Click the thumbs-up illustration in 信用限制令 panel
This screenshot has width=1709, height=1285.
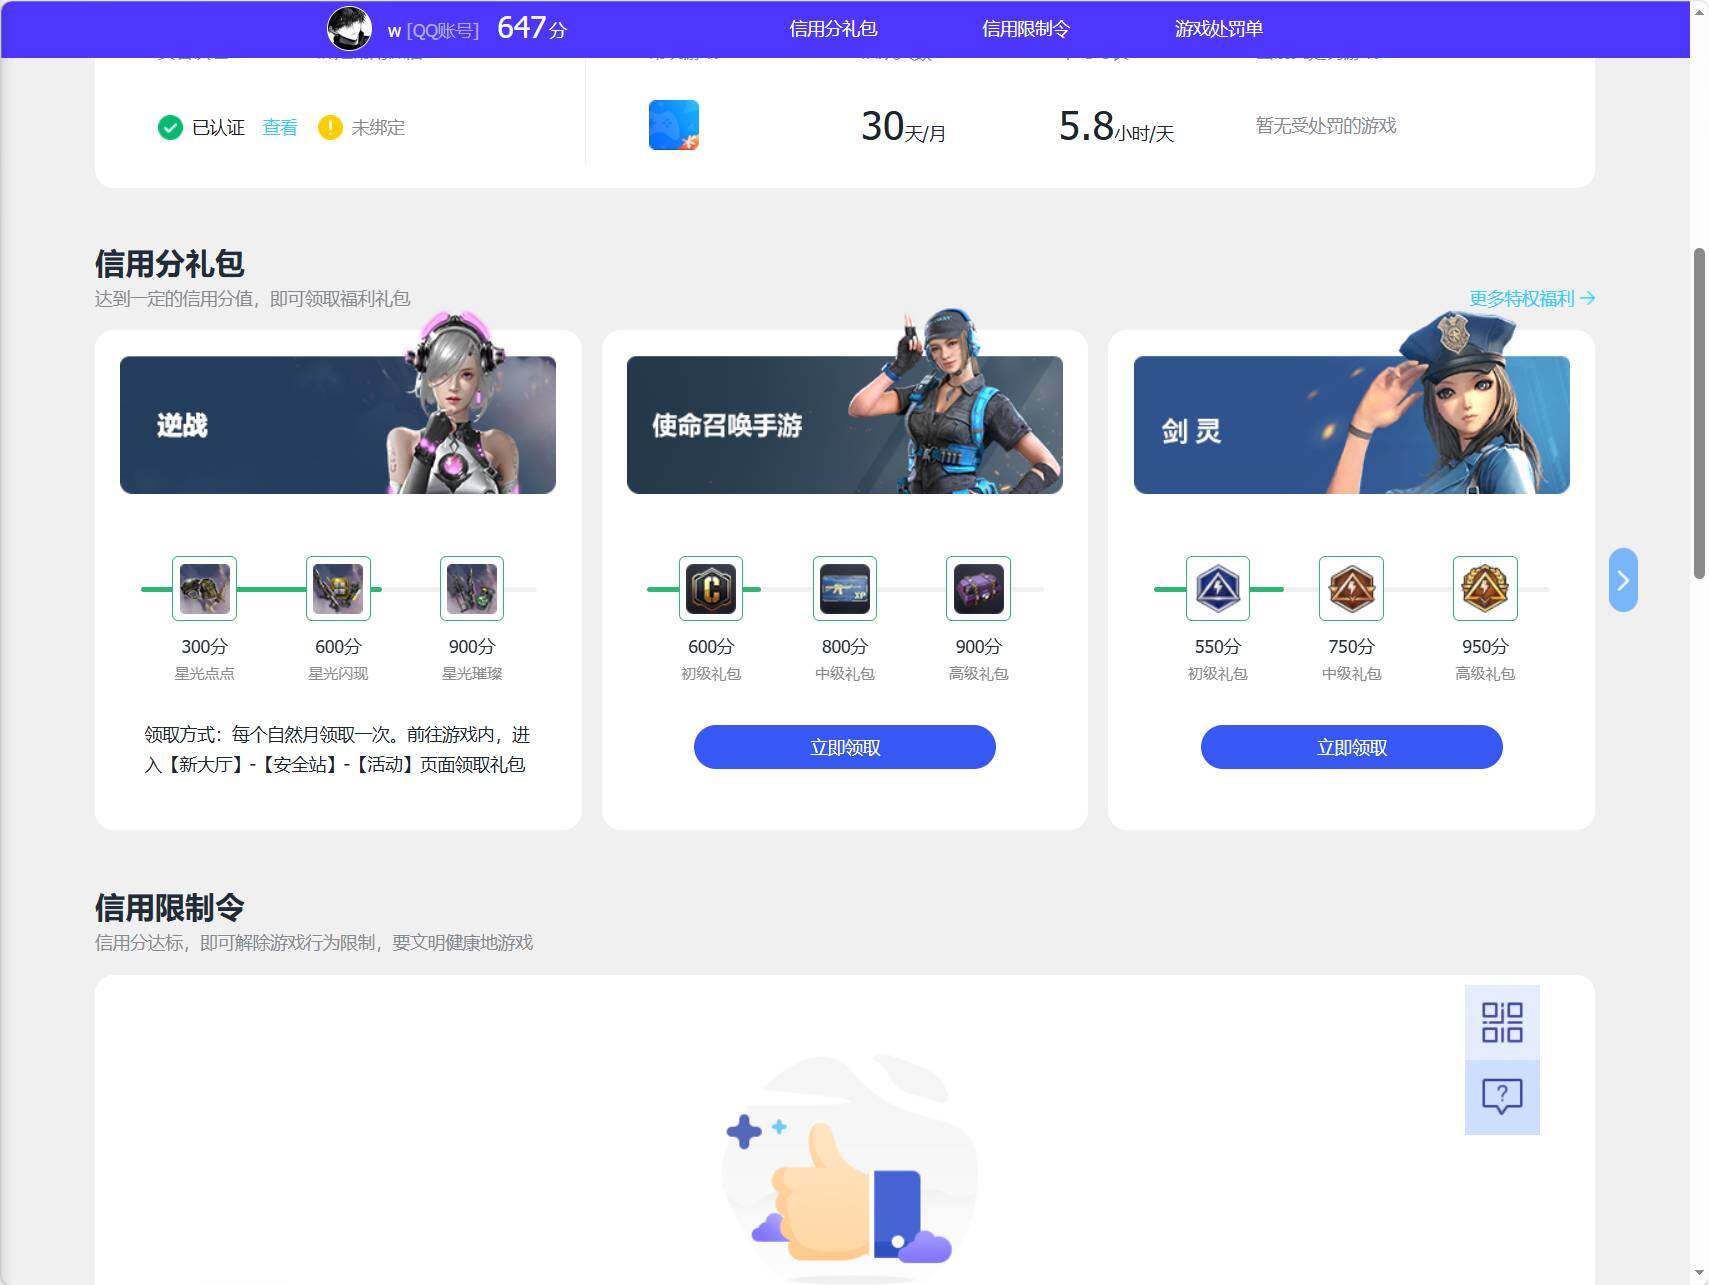[848, 1170]
